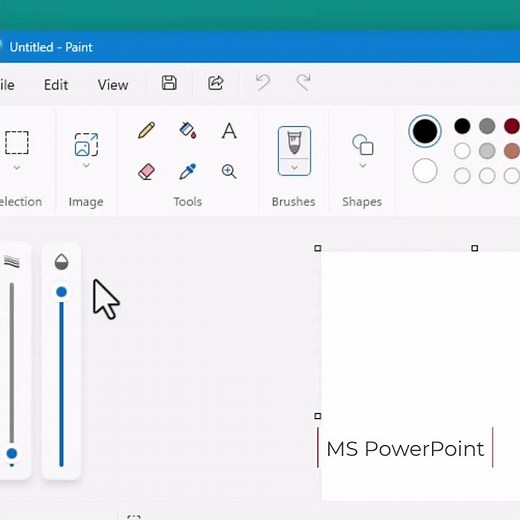Click the opacity slider handle
Screen dimensions: 520x520
[61, 292]
